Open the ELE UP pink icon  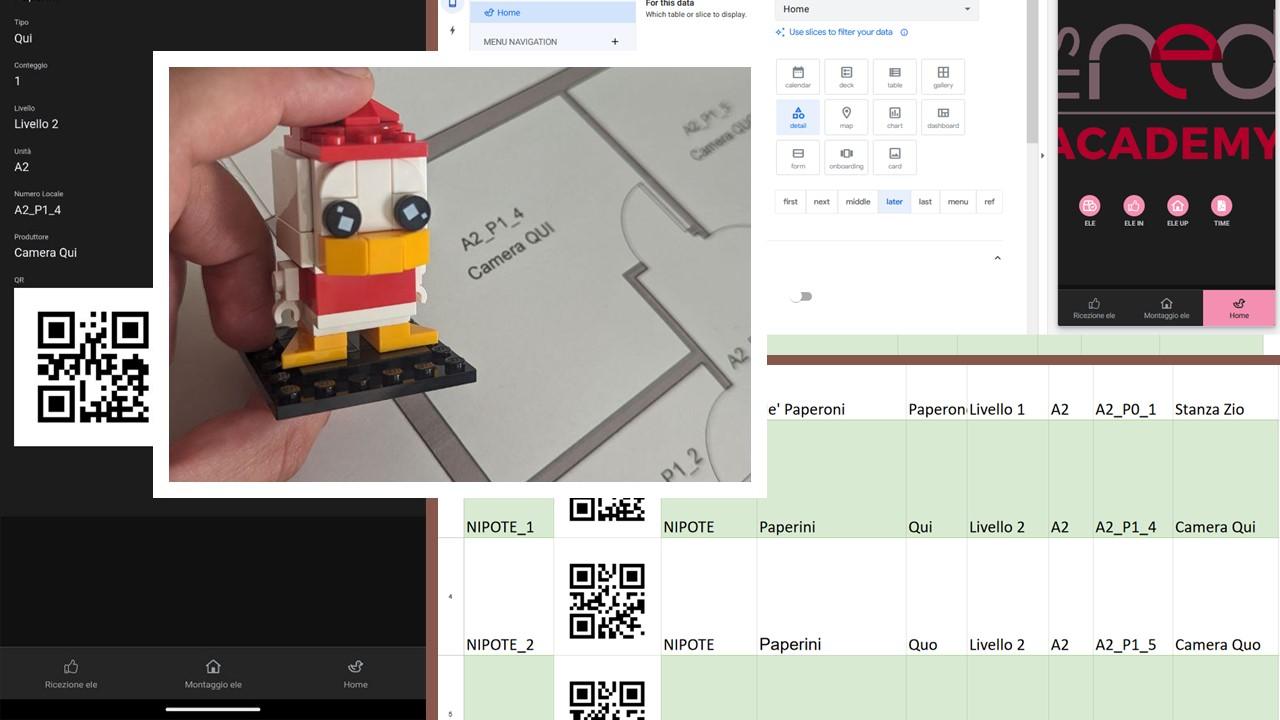point(1177,206)
